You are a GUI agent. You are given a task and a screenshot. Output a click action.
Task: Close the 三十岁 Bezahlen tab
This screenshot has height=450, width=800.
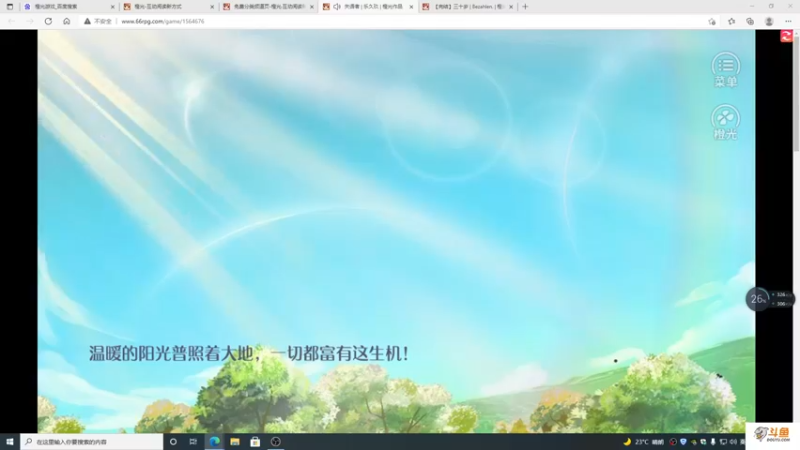click(x=510, y=7)
